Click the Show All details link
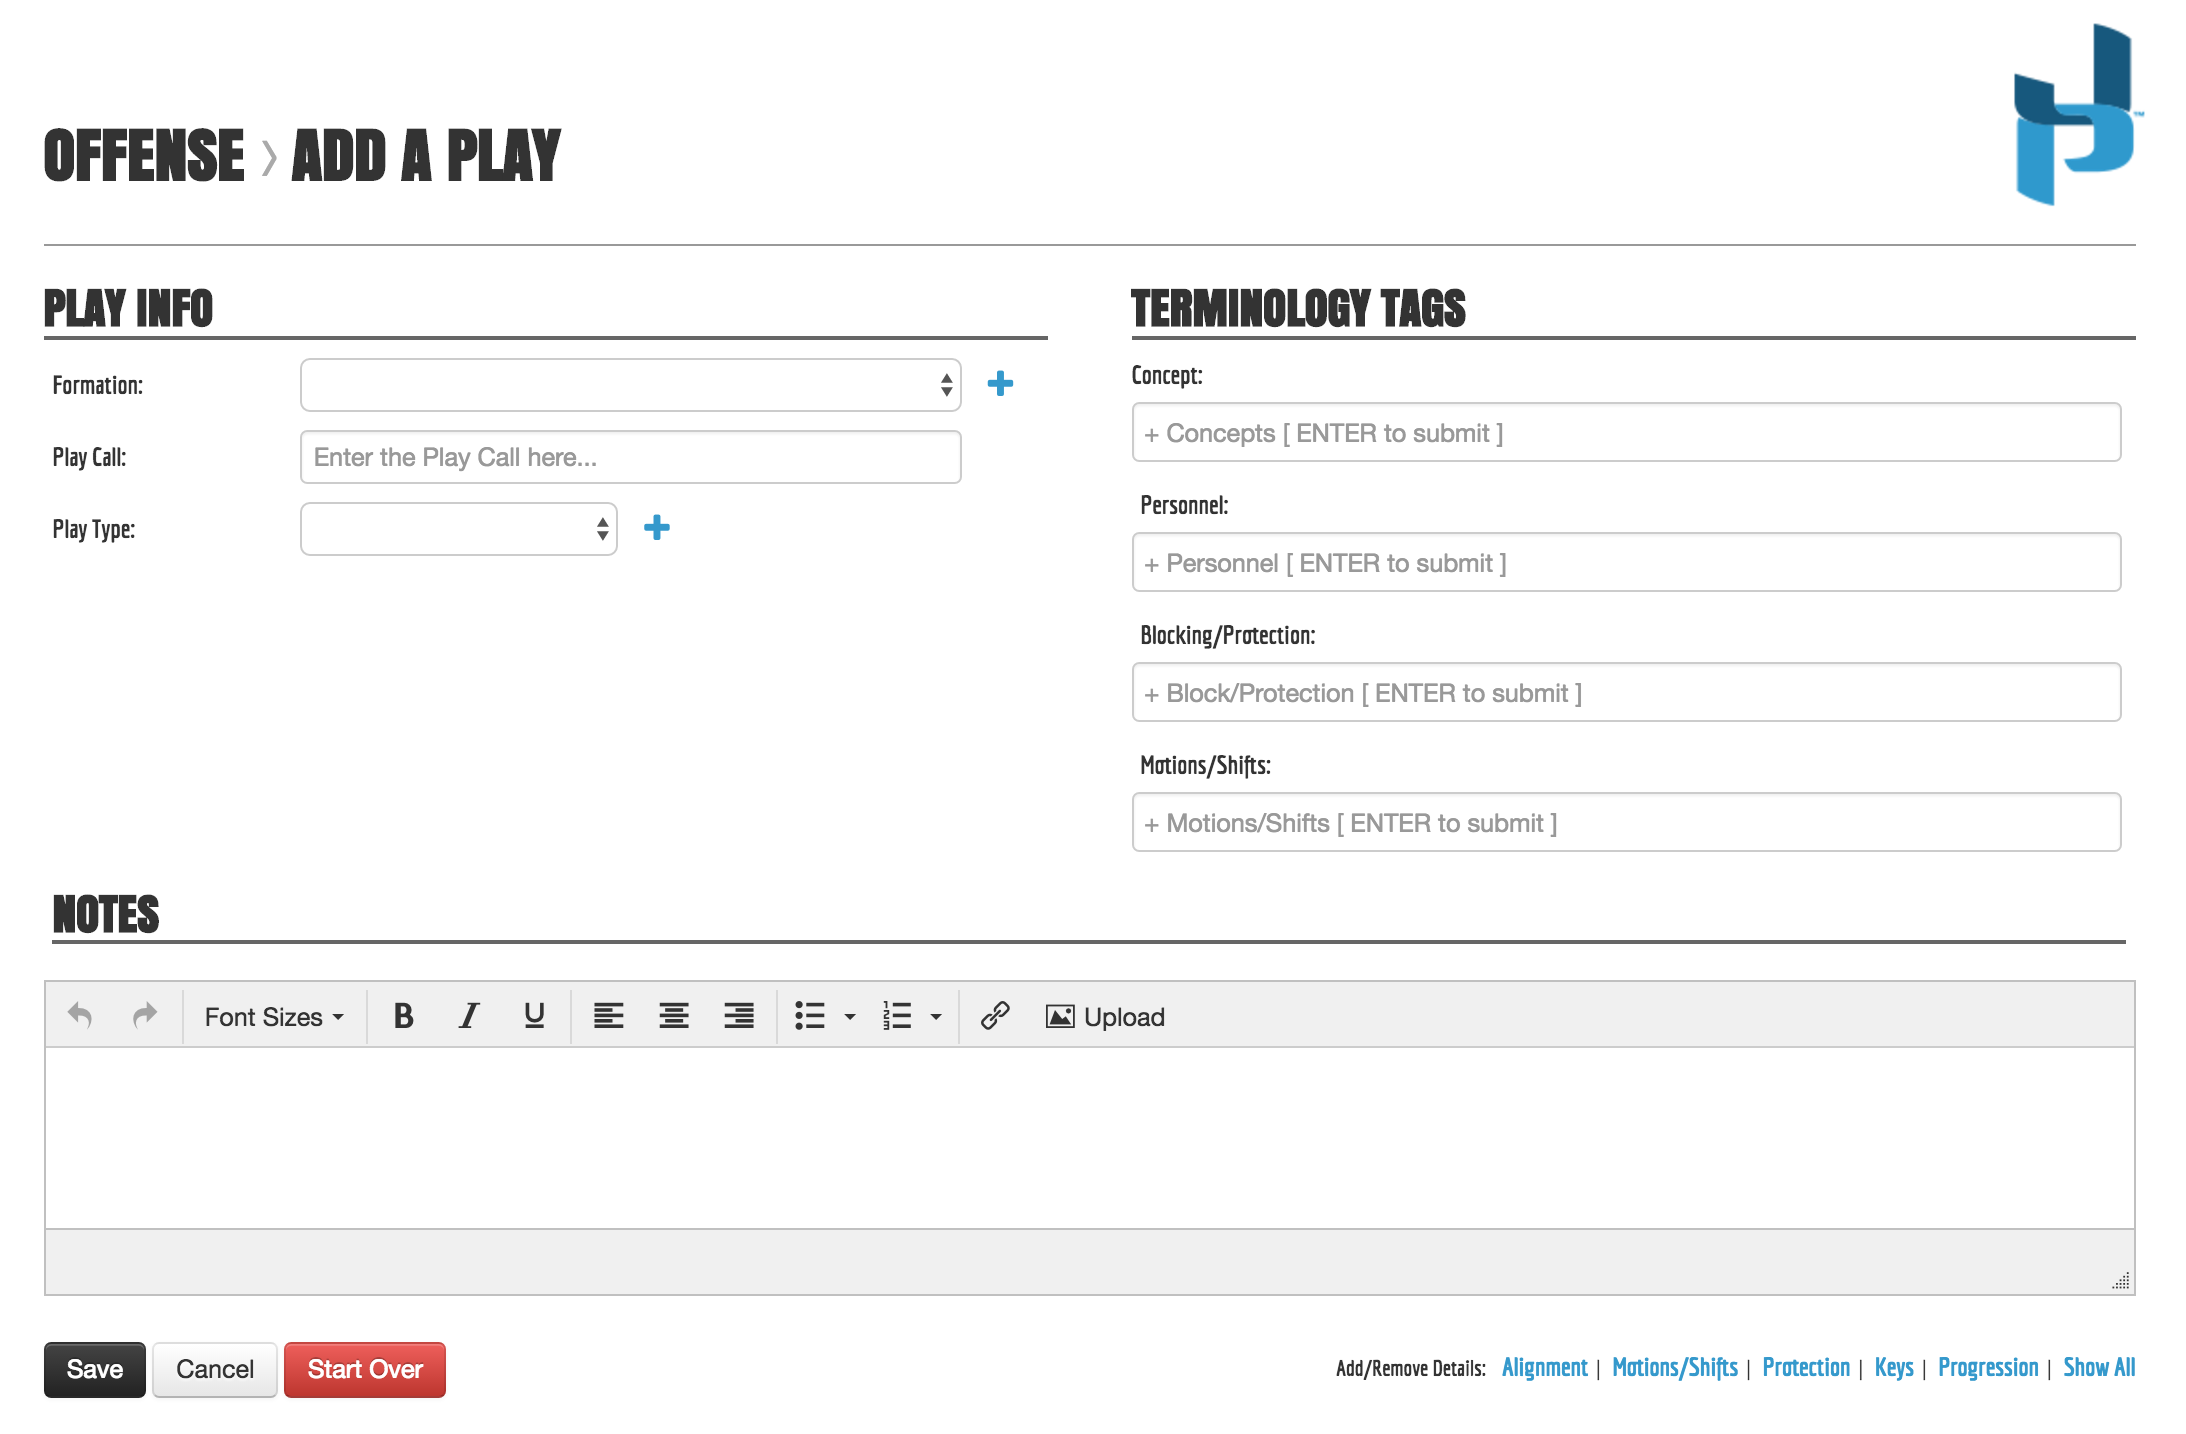 tap(2098, 1367)
